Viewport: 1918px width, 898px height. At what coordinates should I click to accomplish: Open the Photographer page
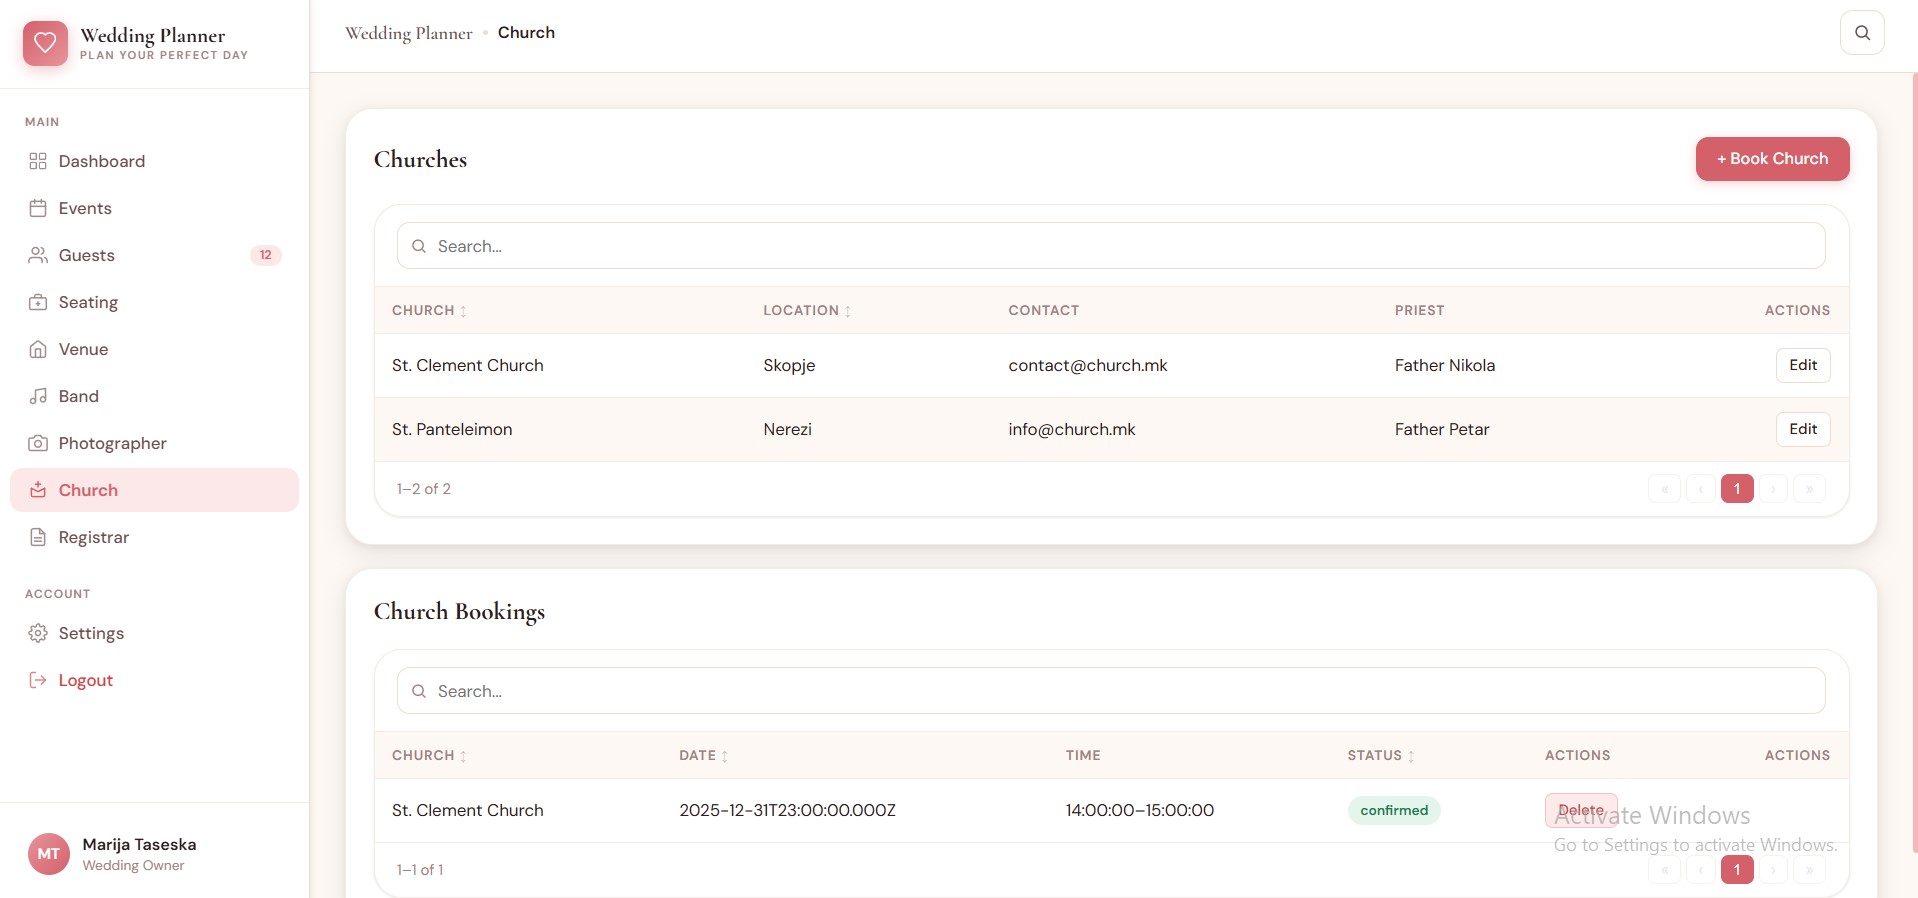[112, 443]
